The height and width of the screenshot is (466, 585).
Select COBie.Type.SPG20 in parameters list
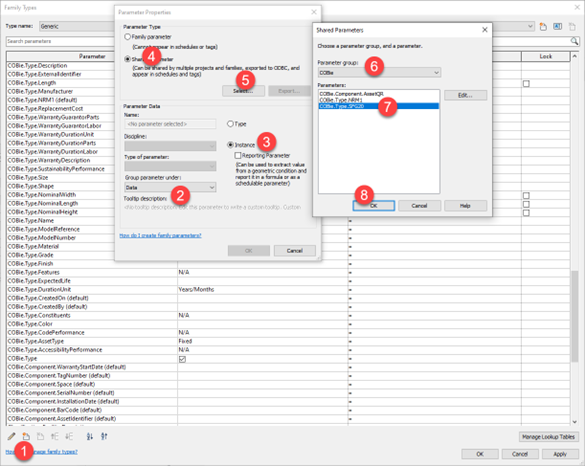379,106
